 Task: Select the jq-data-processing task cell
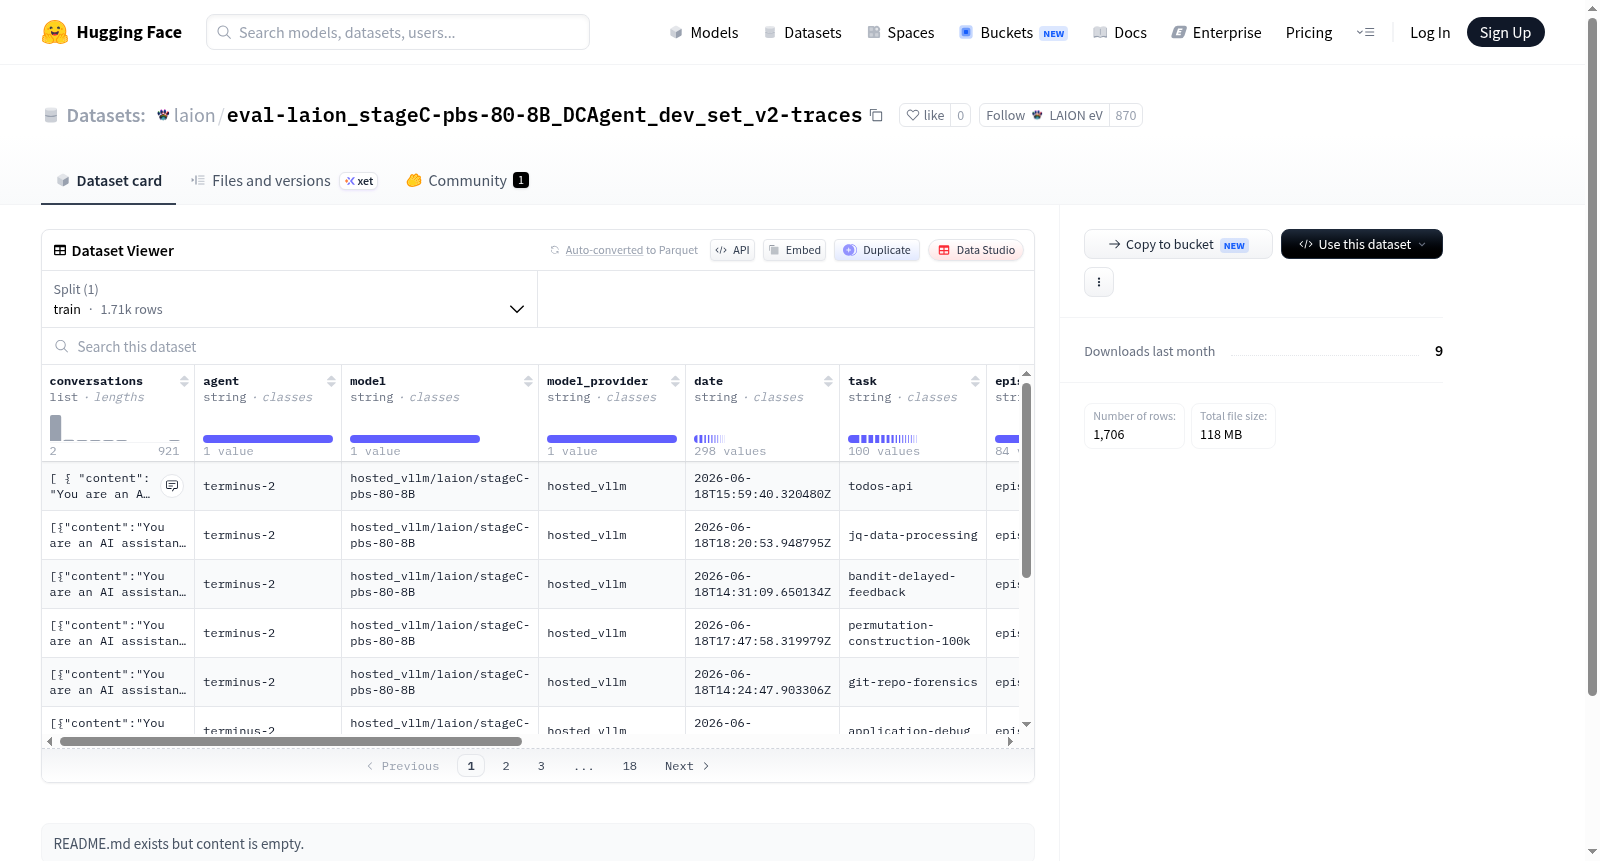coord(913,535)
